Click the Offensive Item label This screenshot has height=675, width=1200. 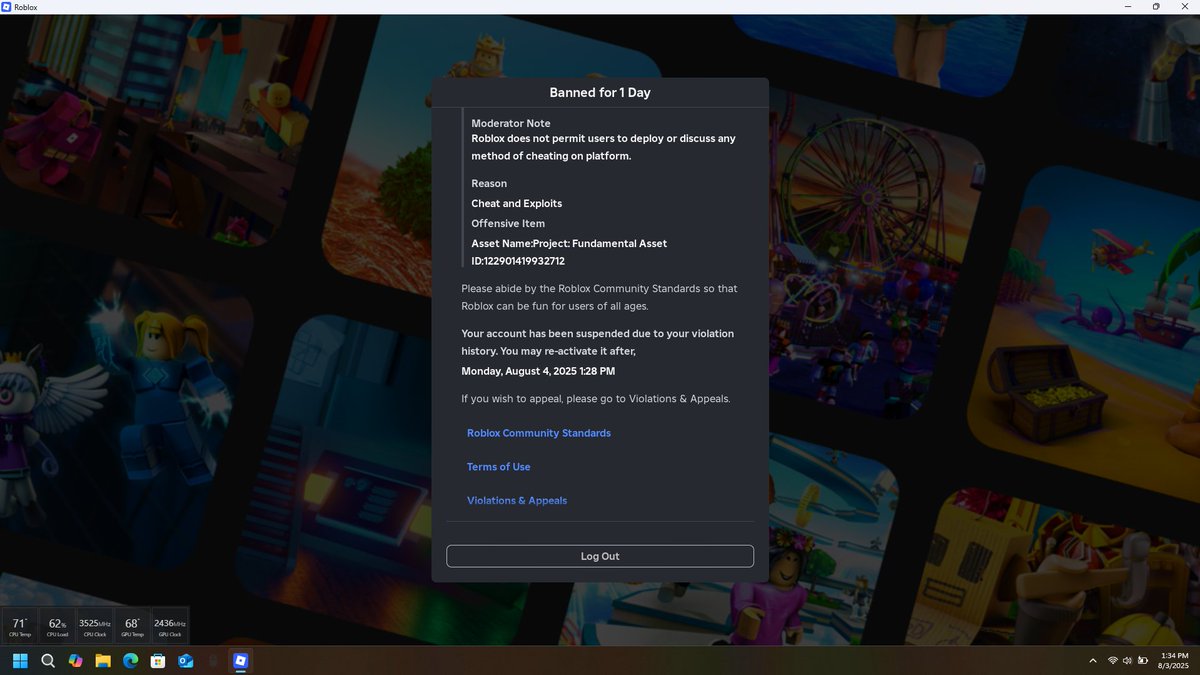click(x=508, y=223)
